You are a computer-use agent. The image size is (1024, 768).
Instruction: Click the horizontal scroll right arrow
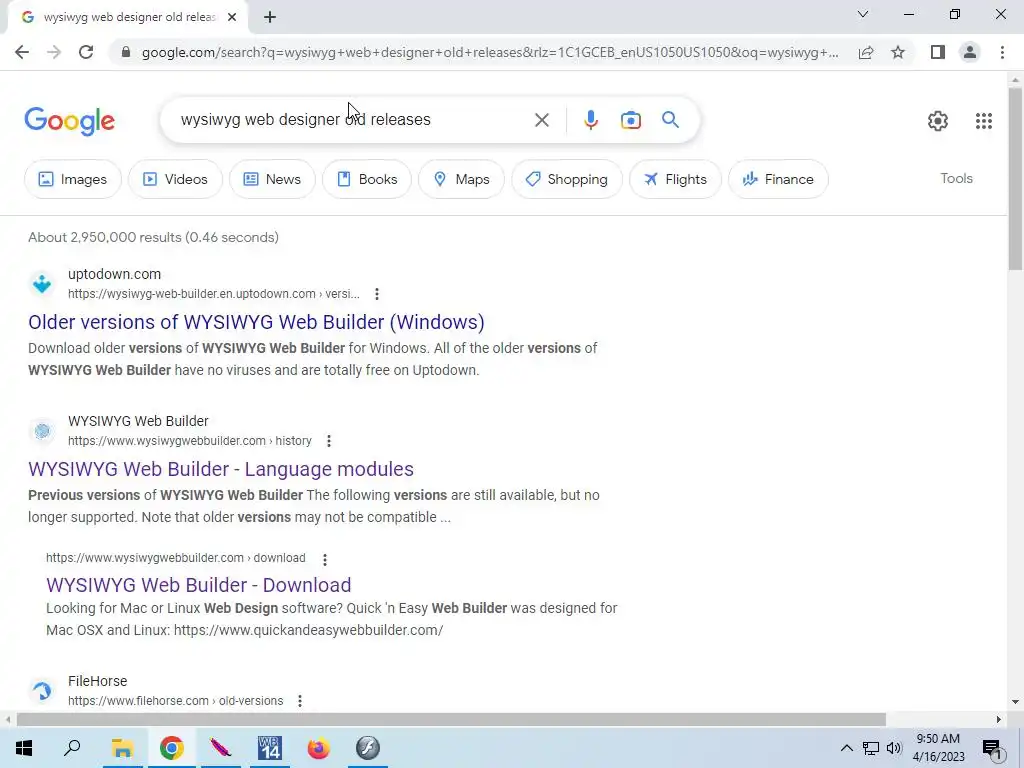(999, 720)
